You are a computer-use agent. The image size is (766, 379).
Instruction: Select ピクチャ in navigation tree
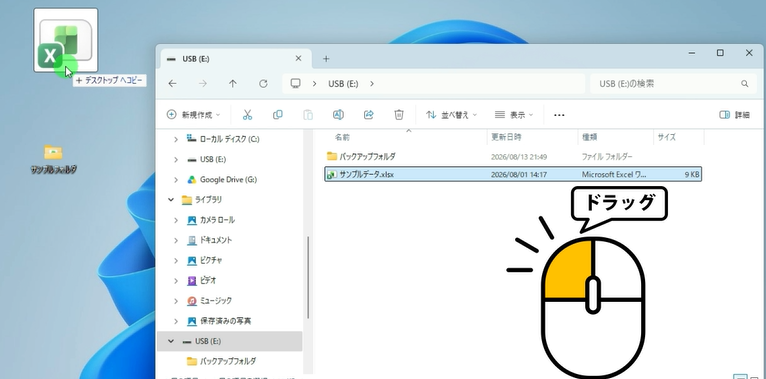pos(211,260)
